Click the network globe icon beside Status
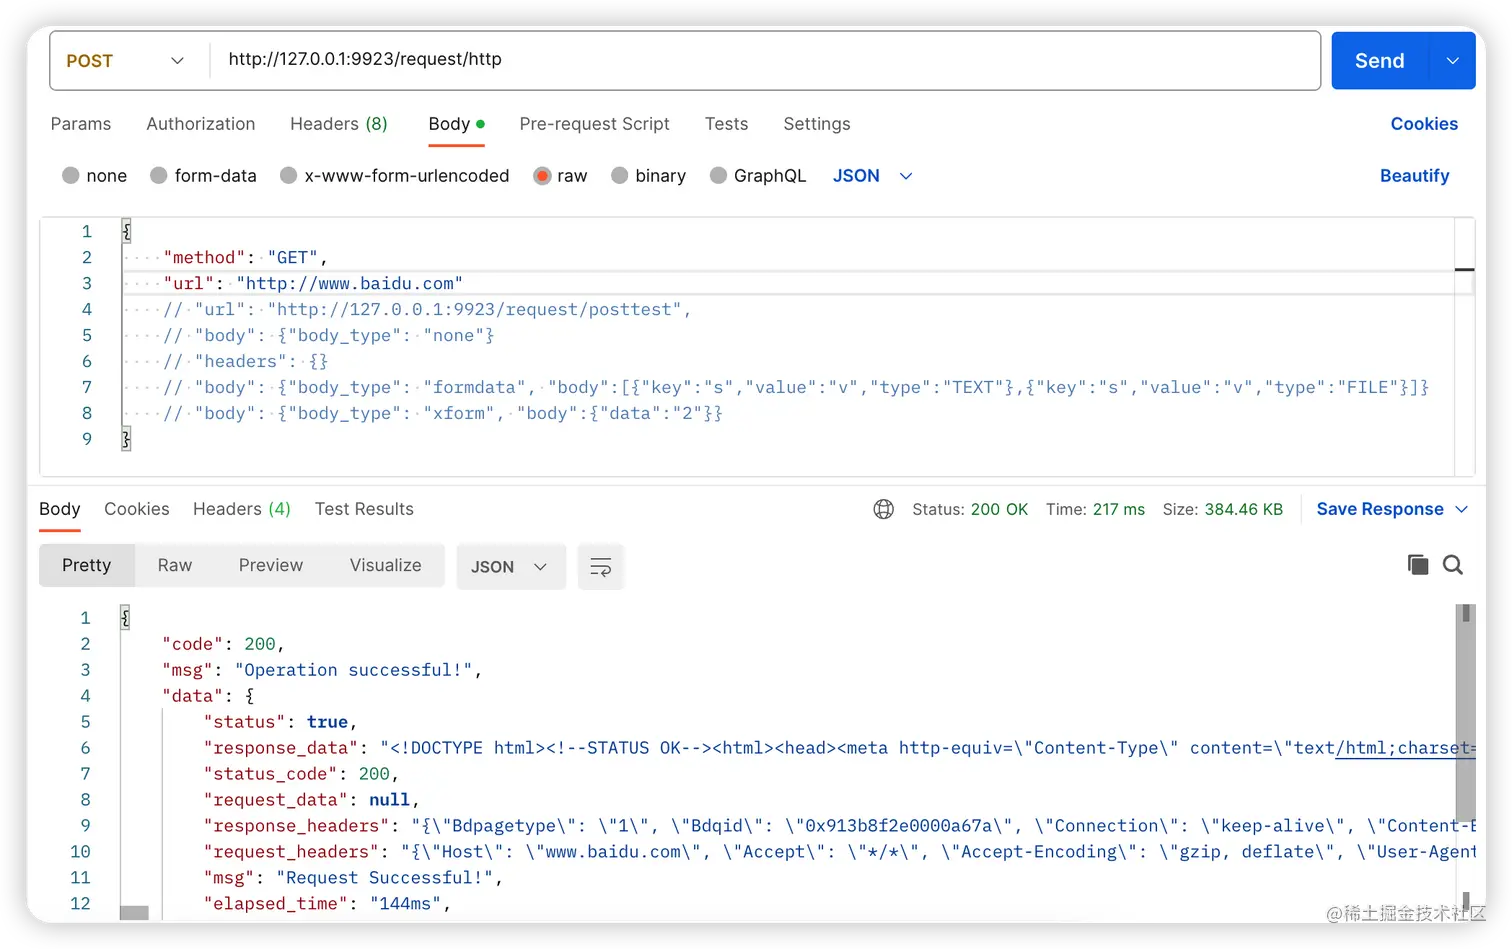Image resolution: width=1512 pixels, height=949 pixels. coord(883,509)
